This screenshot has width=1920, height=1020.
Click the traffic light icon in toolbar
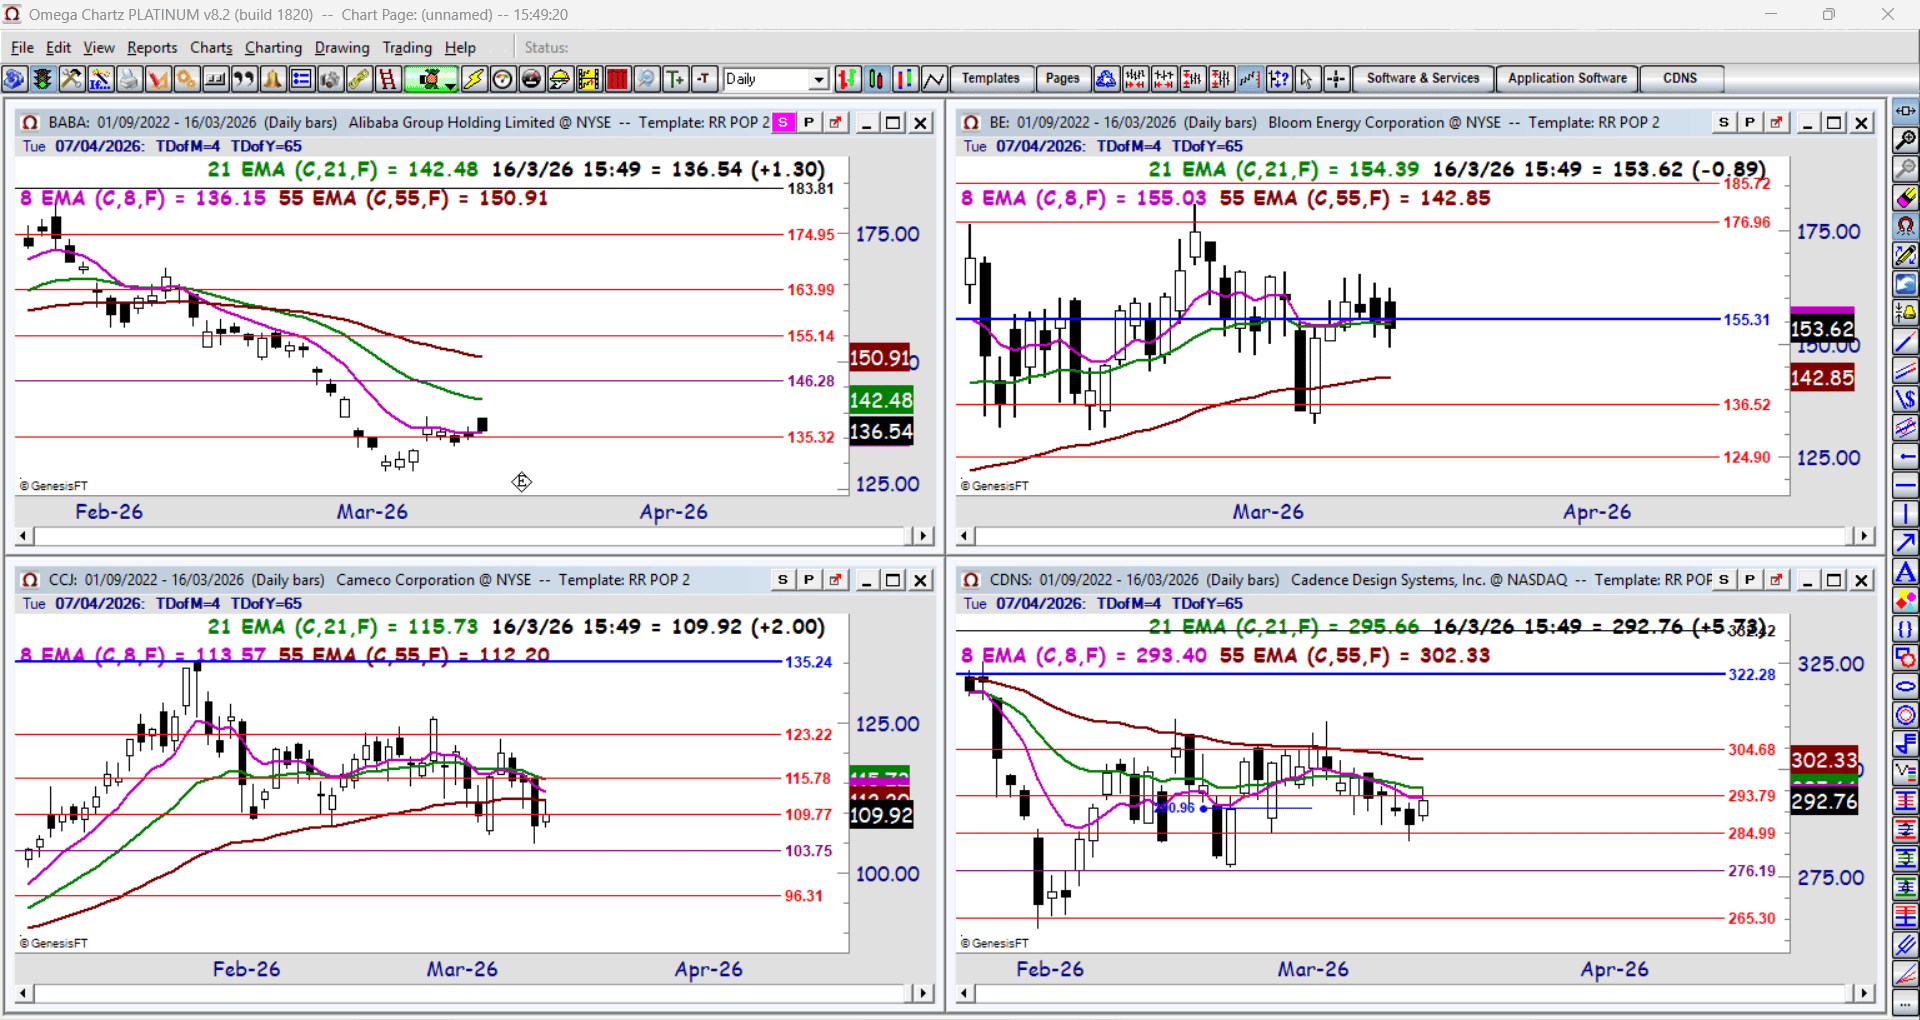(43, 79)
